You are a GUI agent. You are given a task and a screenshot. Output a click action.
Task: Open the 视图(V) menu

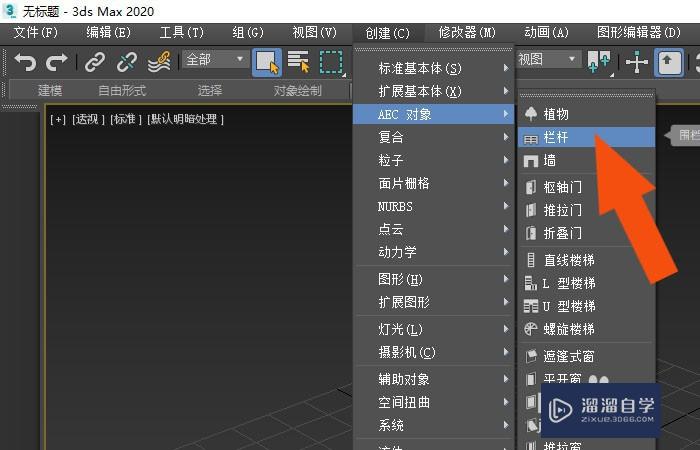314,33
